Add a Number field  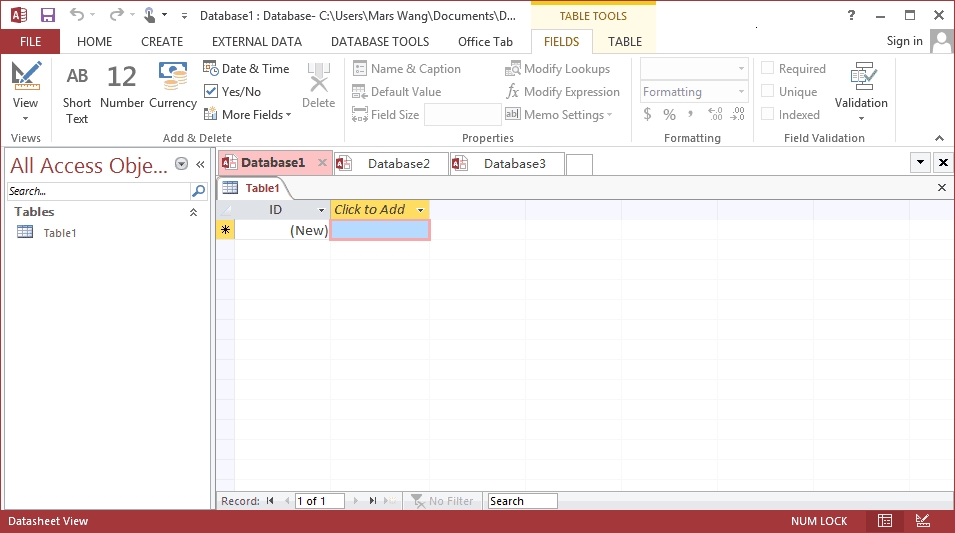point(122,86)
